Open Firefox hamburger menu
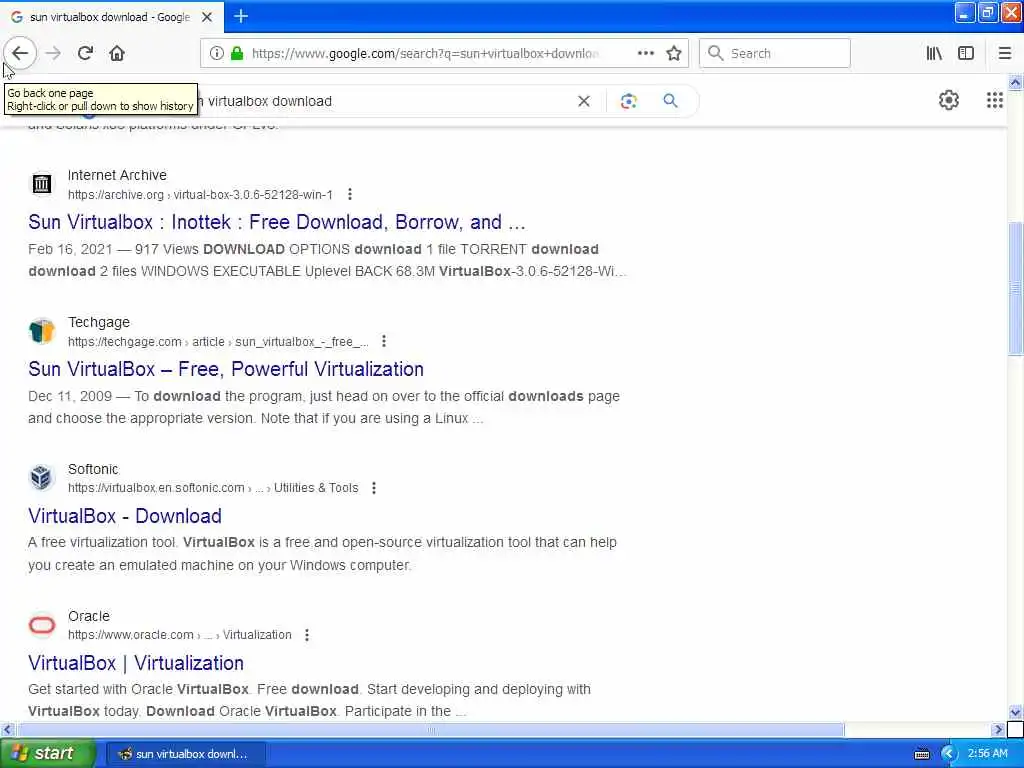The image size is (1024, 768). point(1005,53)
